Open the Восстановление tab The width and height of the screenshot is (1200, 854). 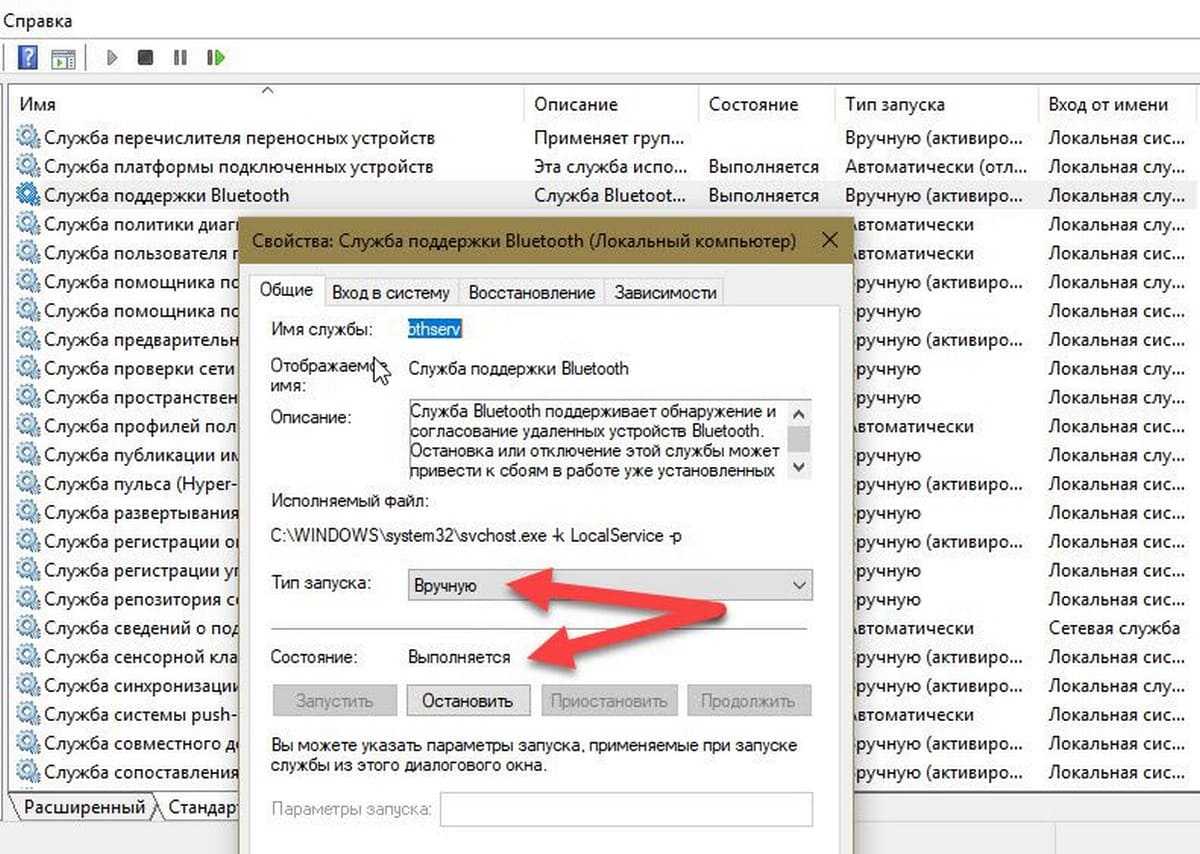coord(531,292)
